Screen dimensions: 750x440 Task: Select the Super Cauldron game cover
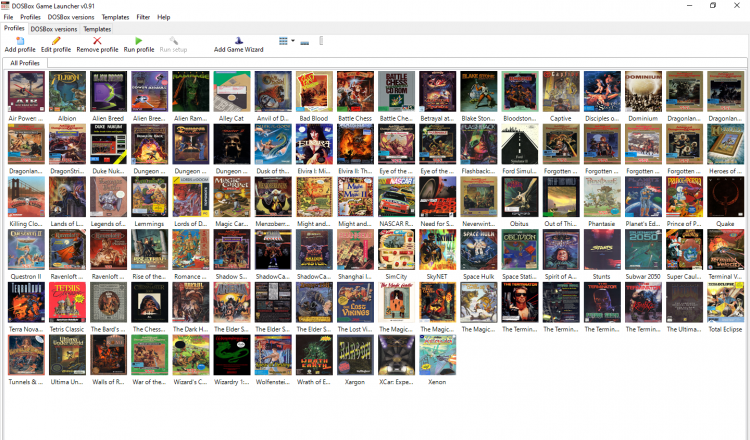[684, 249]
